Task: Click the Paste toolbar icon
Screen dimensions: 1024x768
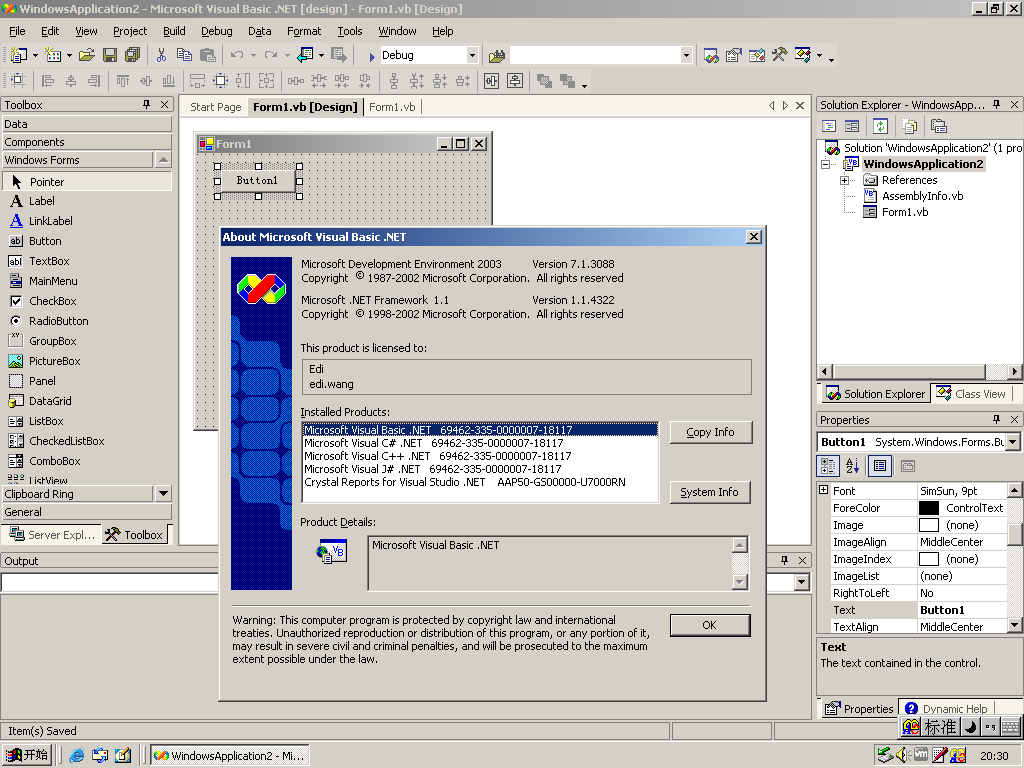Action: [208, 56]
